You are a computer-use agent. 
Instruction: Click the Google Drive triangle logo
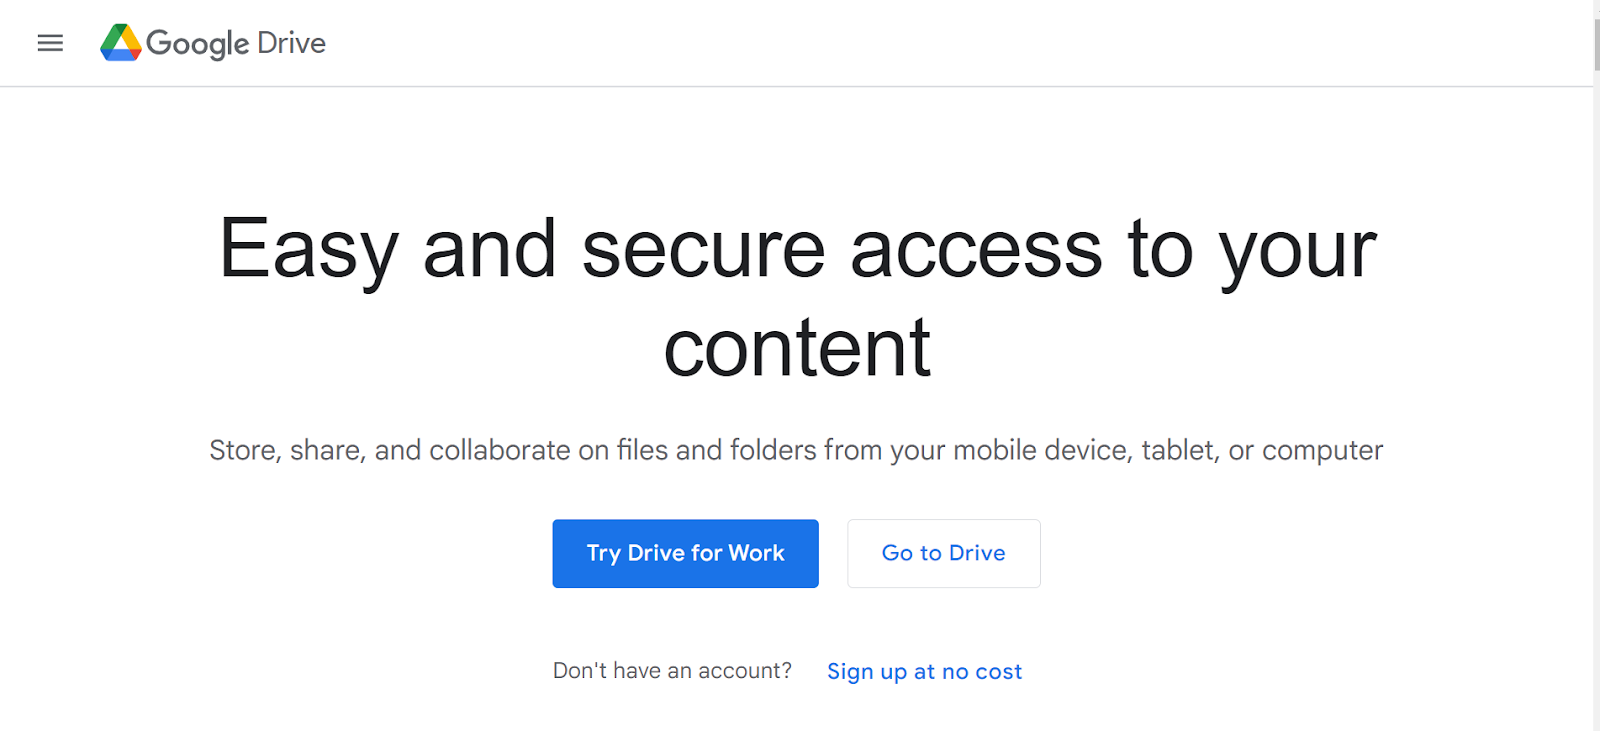(x=120, y=43)
